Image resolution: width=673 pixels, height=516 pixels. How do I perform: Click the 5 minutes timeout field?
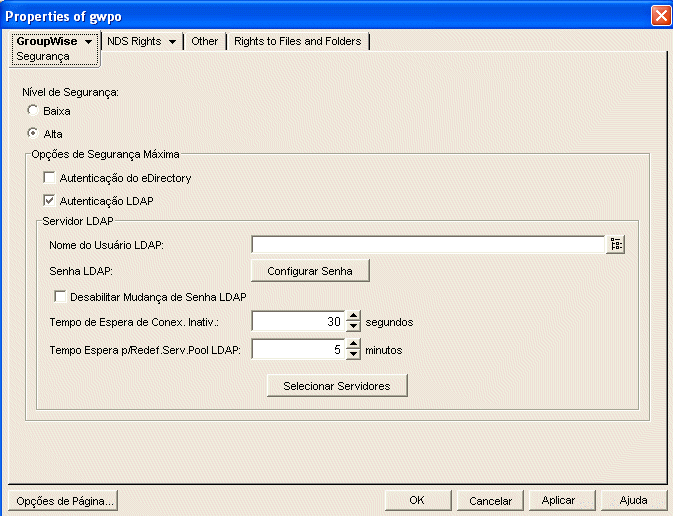coord(298,349)
